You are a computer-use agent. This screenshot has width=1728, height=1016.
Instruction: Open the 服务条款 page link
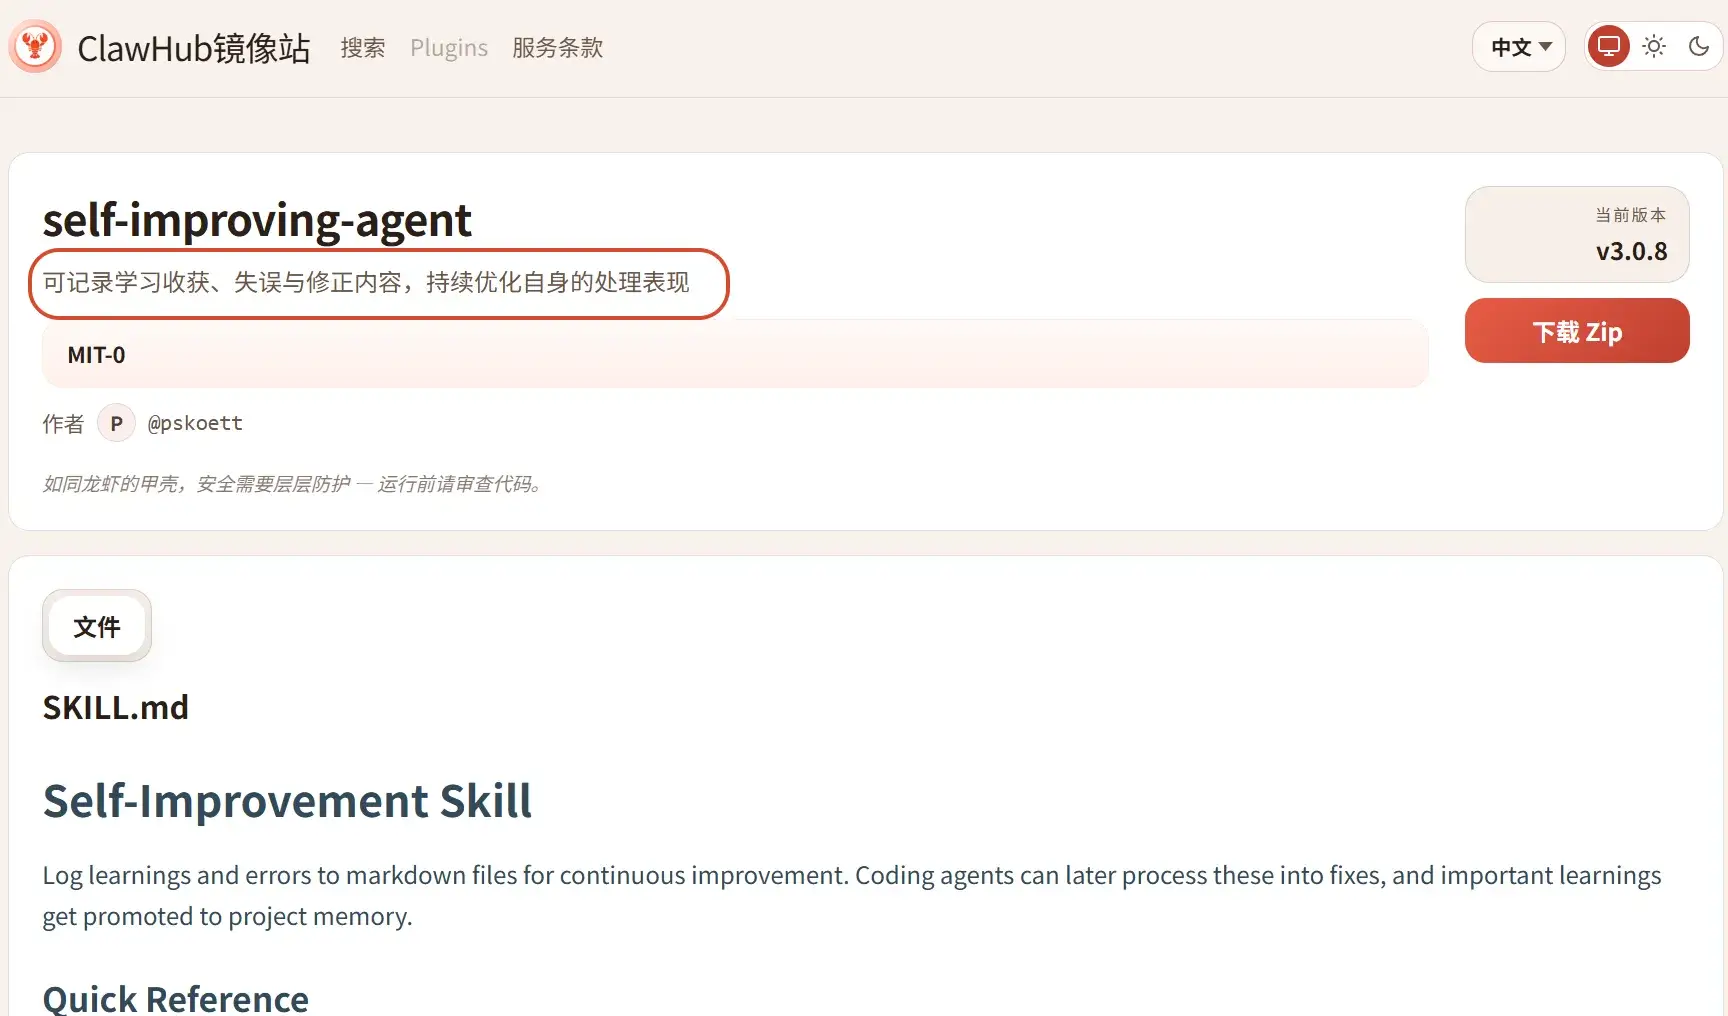pyautogui.click(x=557, y=48)
